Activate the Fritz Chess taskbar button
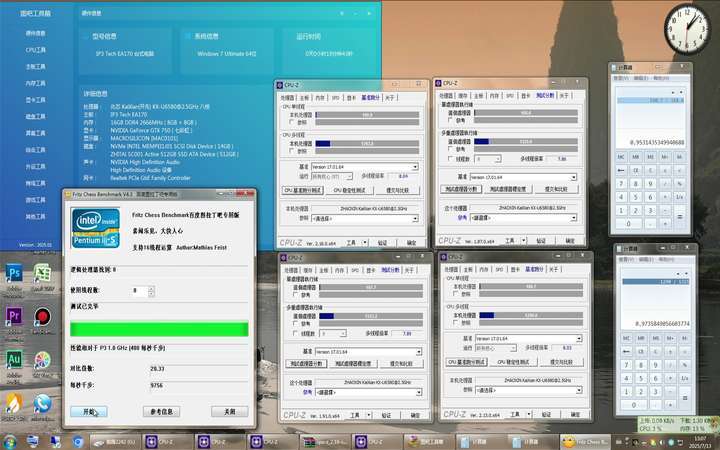The width and height of the screenshot is (720, 450). 585,442
